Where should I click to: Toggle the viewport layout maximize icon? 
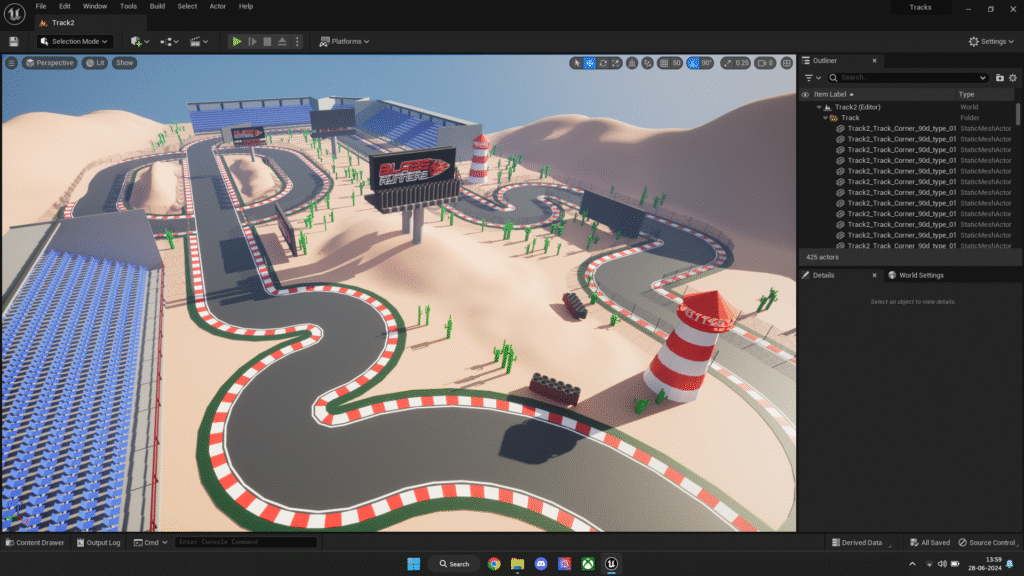[x=786, y=63]
